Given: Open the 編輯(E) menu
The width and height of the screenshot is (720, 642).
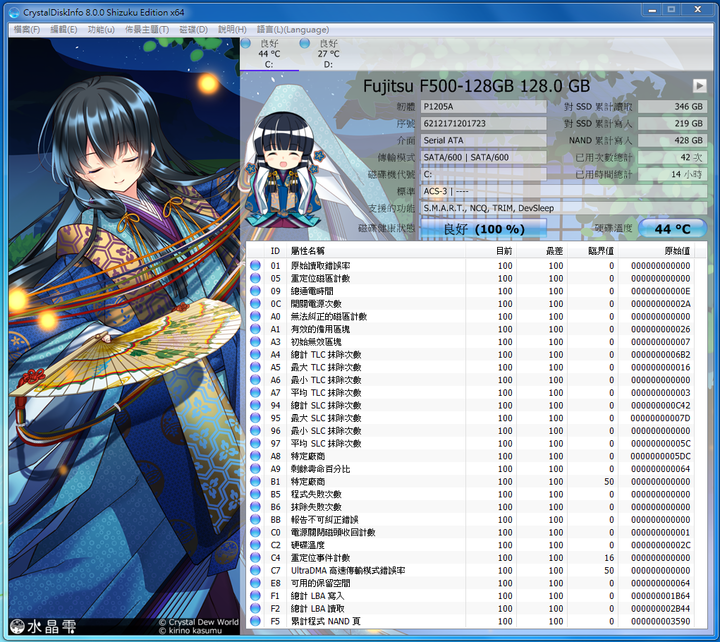Looking at the screenshot, I should point(64,30).
